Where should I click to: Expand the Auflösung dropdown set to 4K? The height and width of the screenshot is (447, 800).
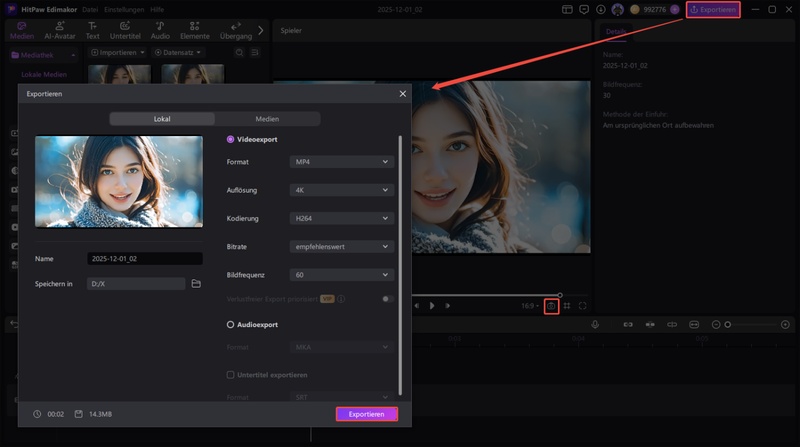tap(341, 189)
